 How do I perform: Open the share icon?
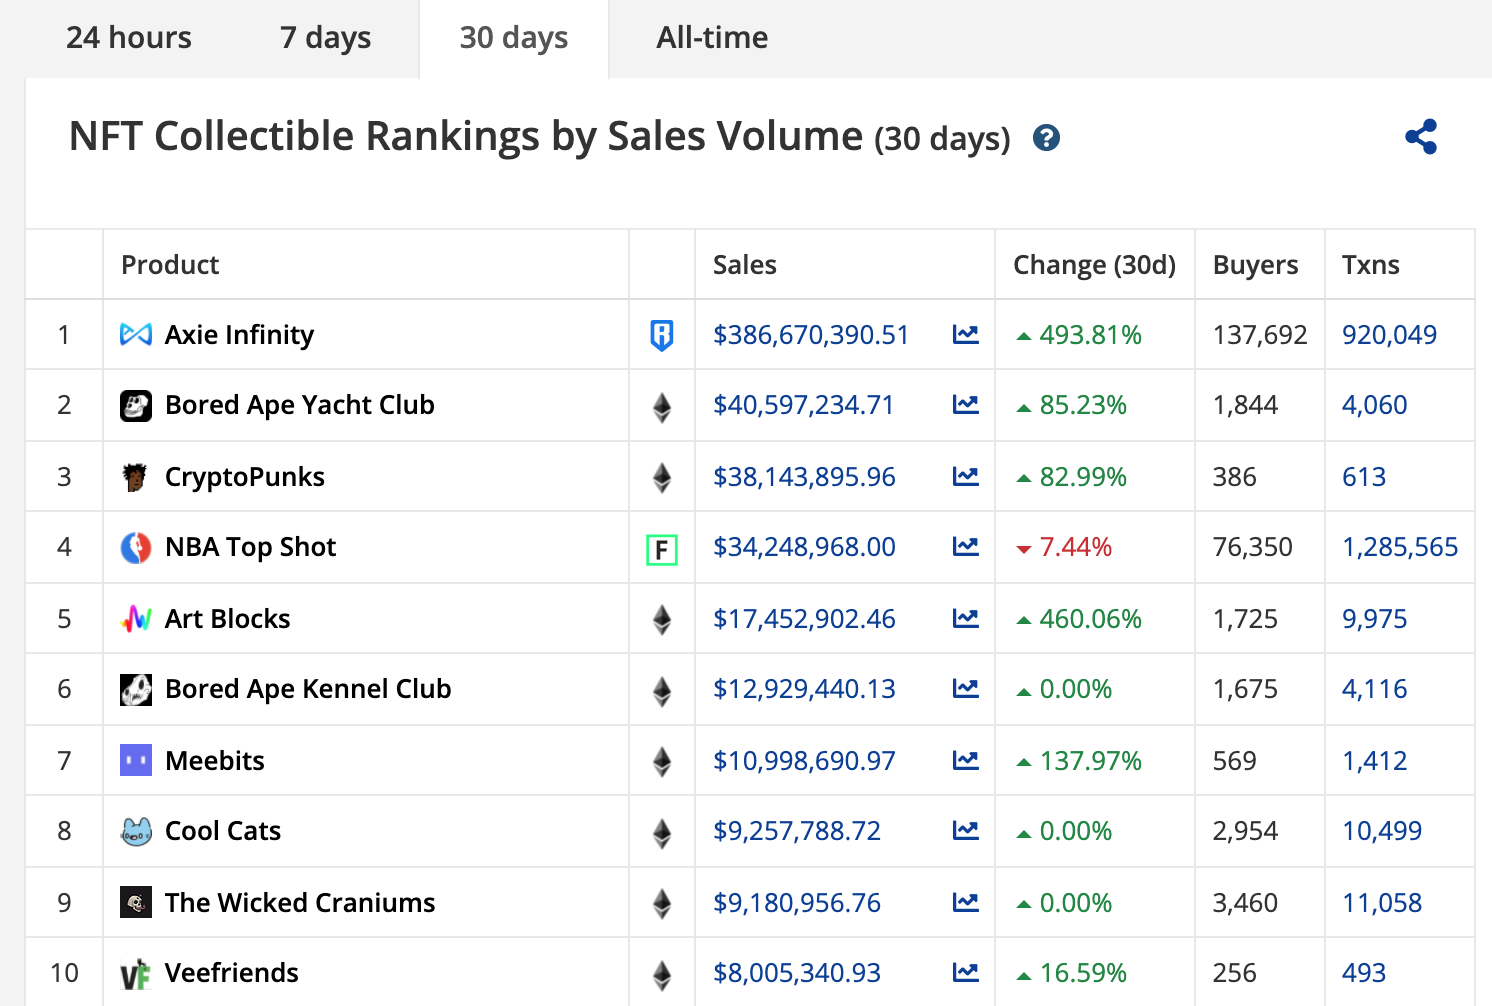click(1421, 137)
